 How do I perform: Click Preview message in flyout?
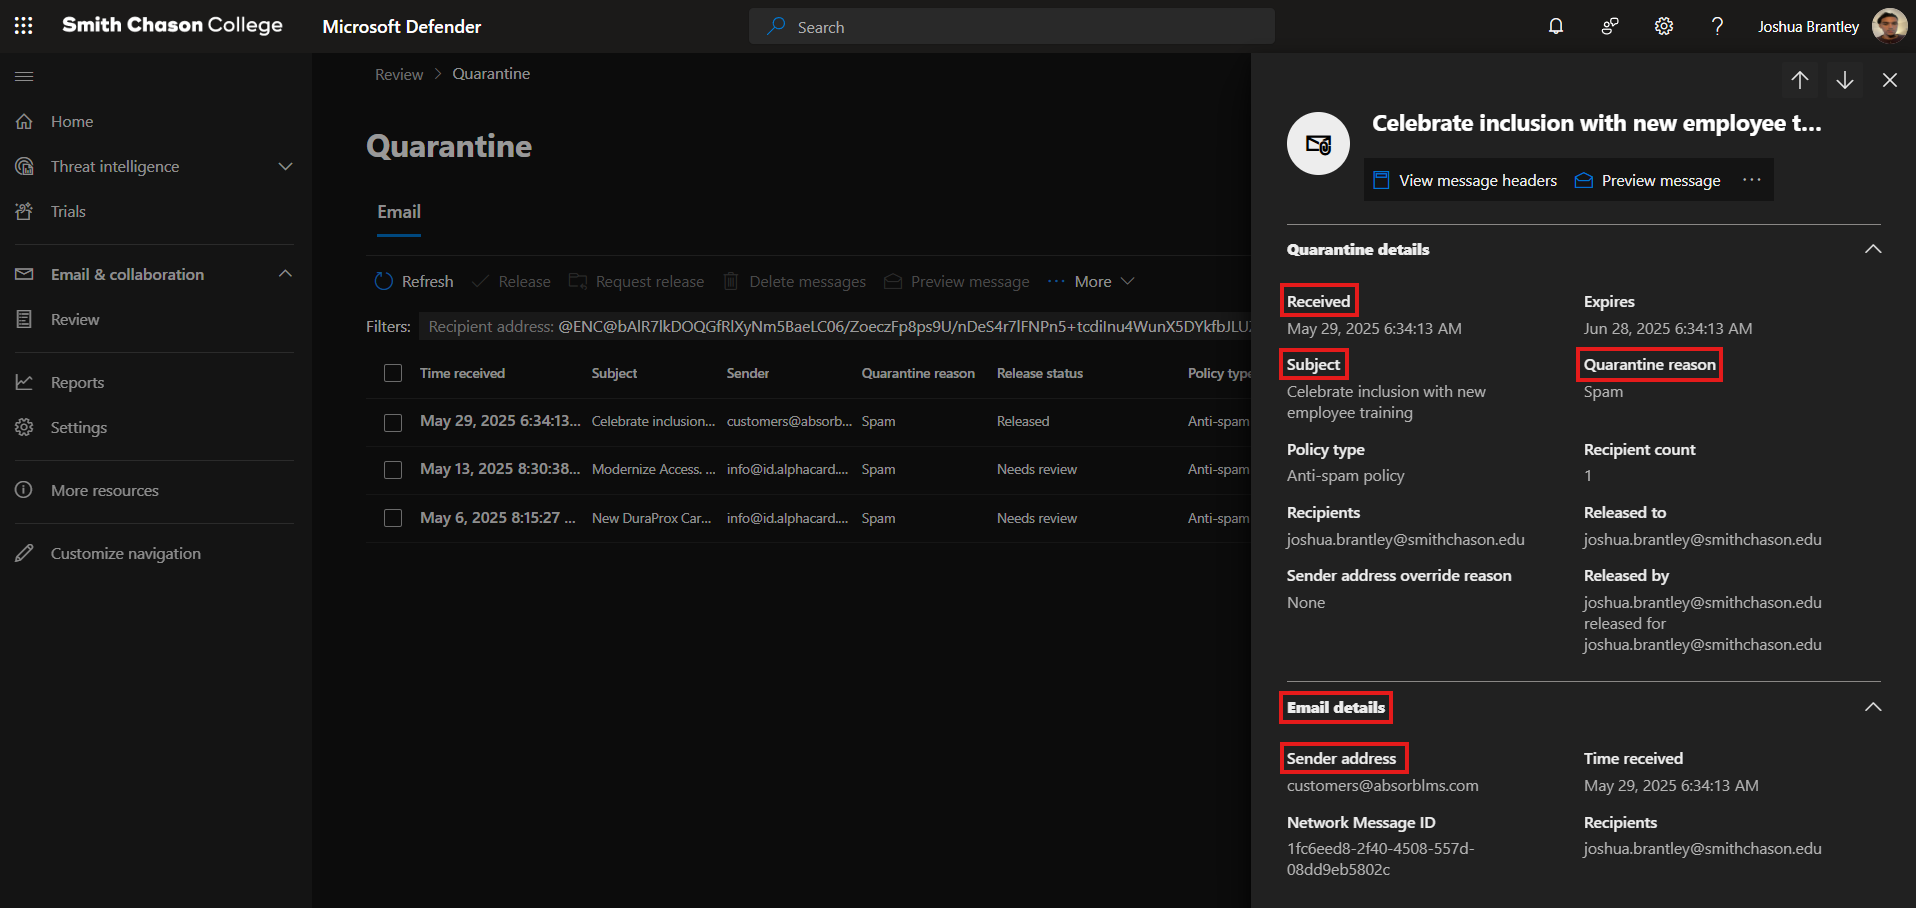click(1648, 180)
